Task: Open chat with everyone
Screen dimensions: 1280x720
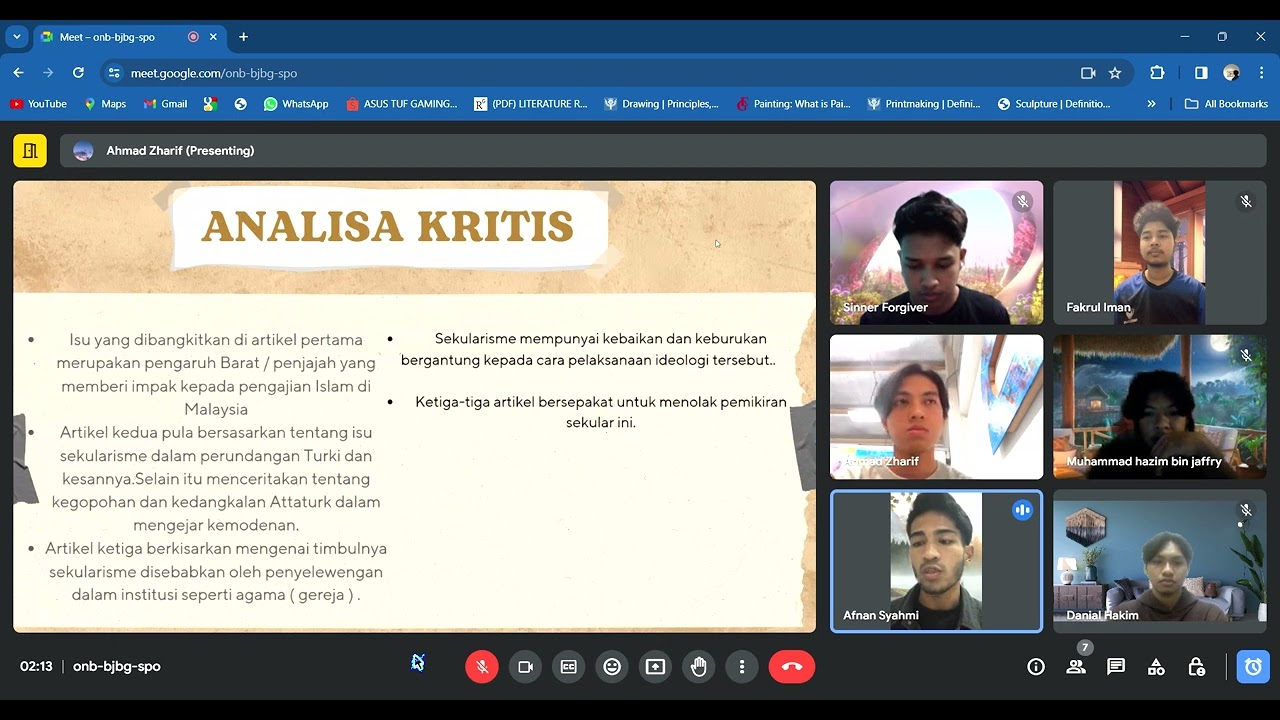Action: [x=1116, y=667]
